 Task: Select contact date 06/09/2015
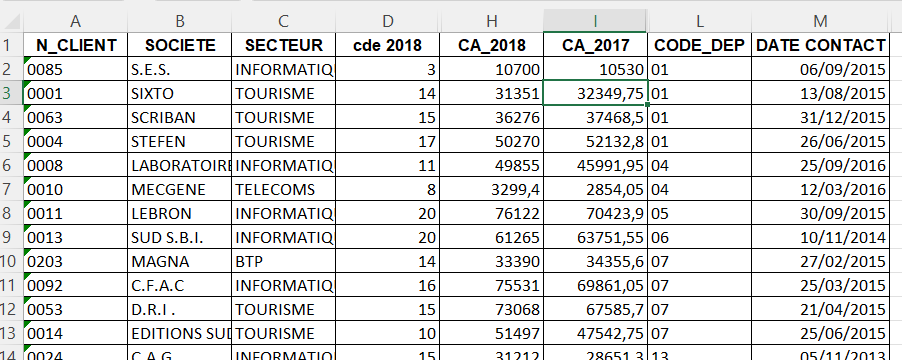[820, 69]
